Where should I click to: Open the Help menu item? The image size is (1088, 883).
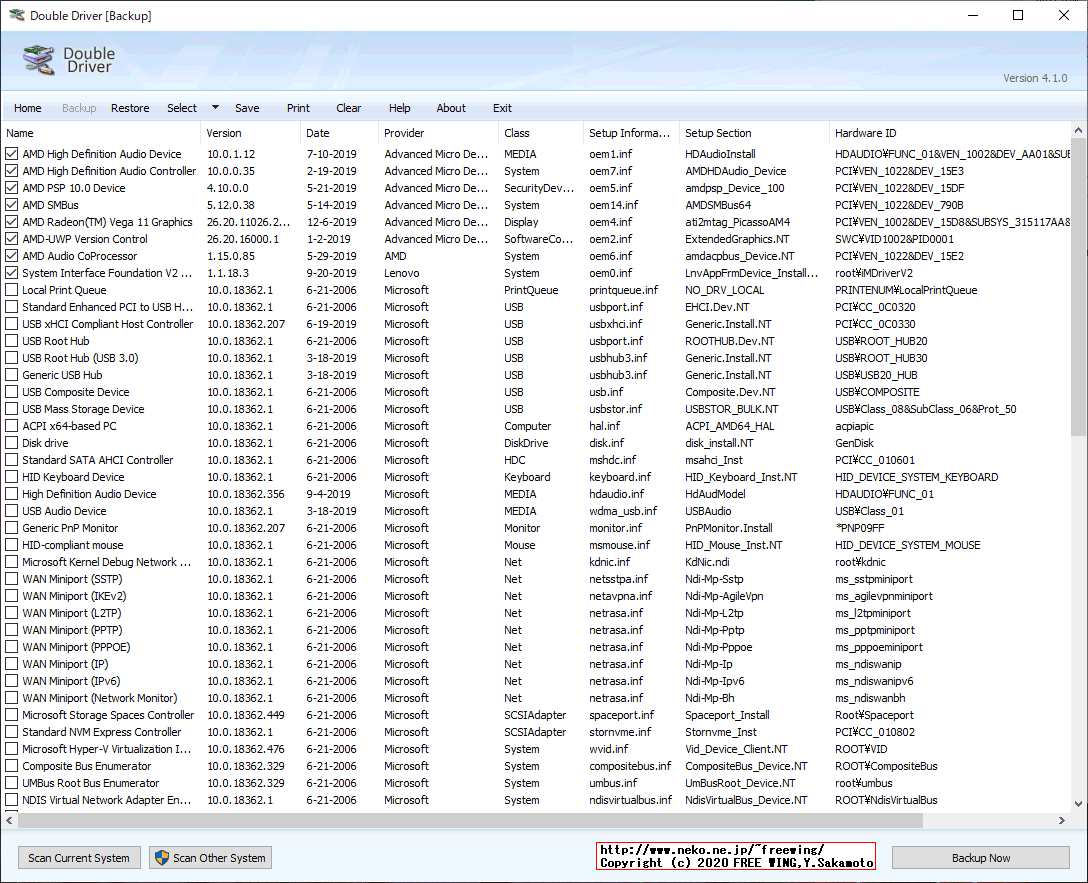pyautogui.click(x=399, y=108)
